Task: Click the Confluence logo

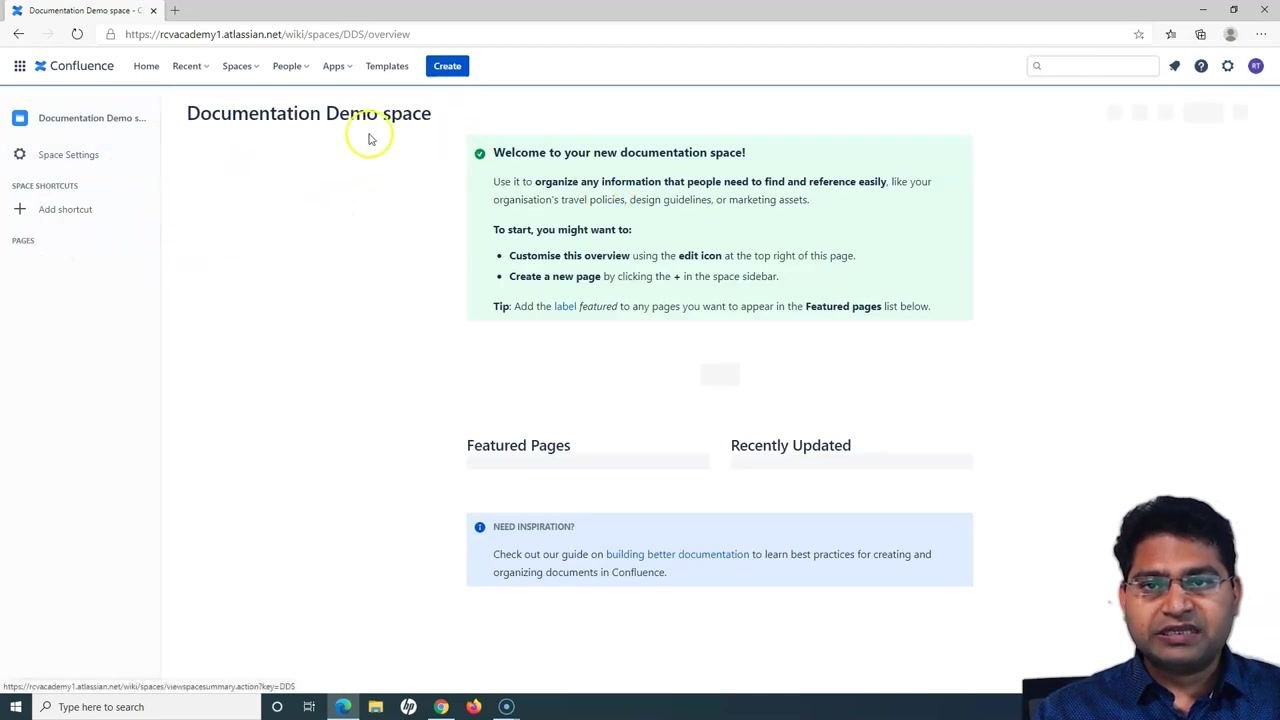Action: point(74,66)
